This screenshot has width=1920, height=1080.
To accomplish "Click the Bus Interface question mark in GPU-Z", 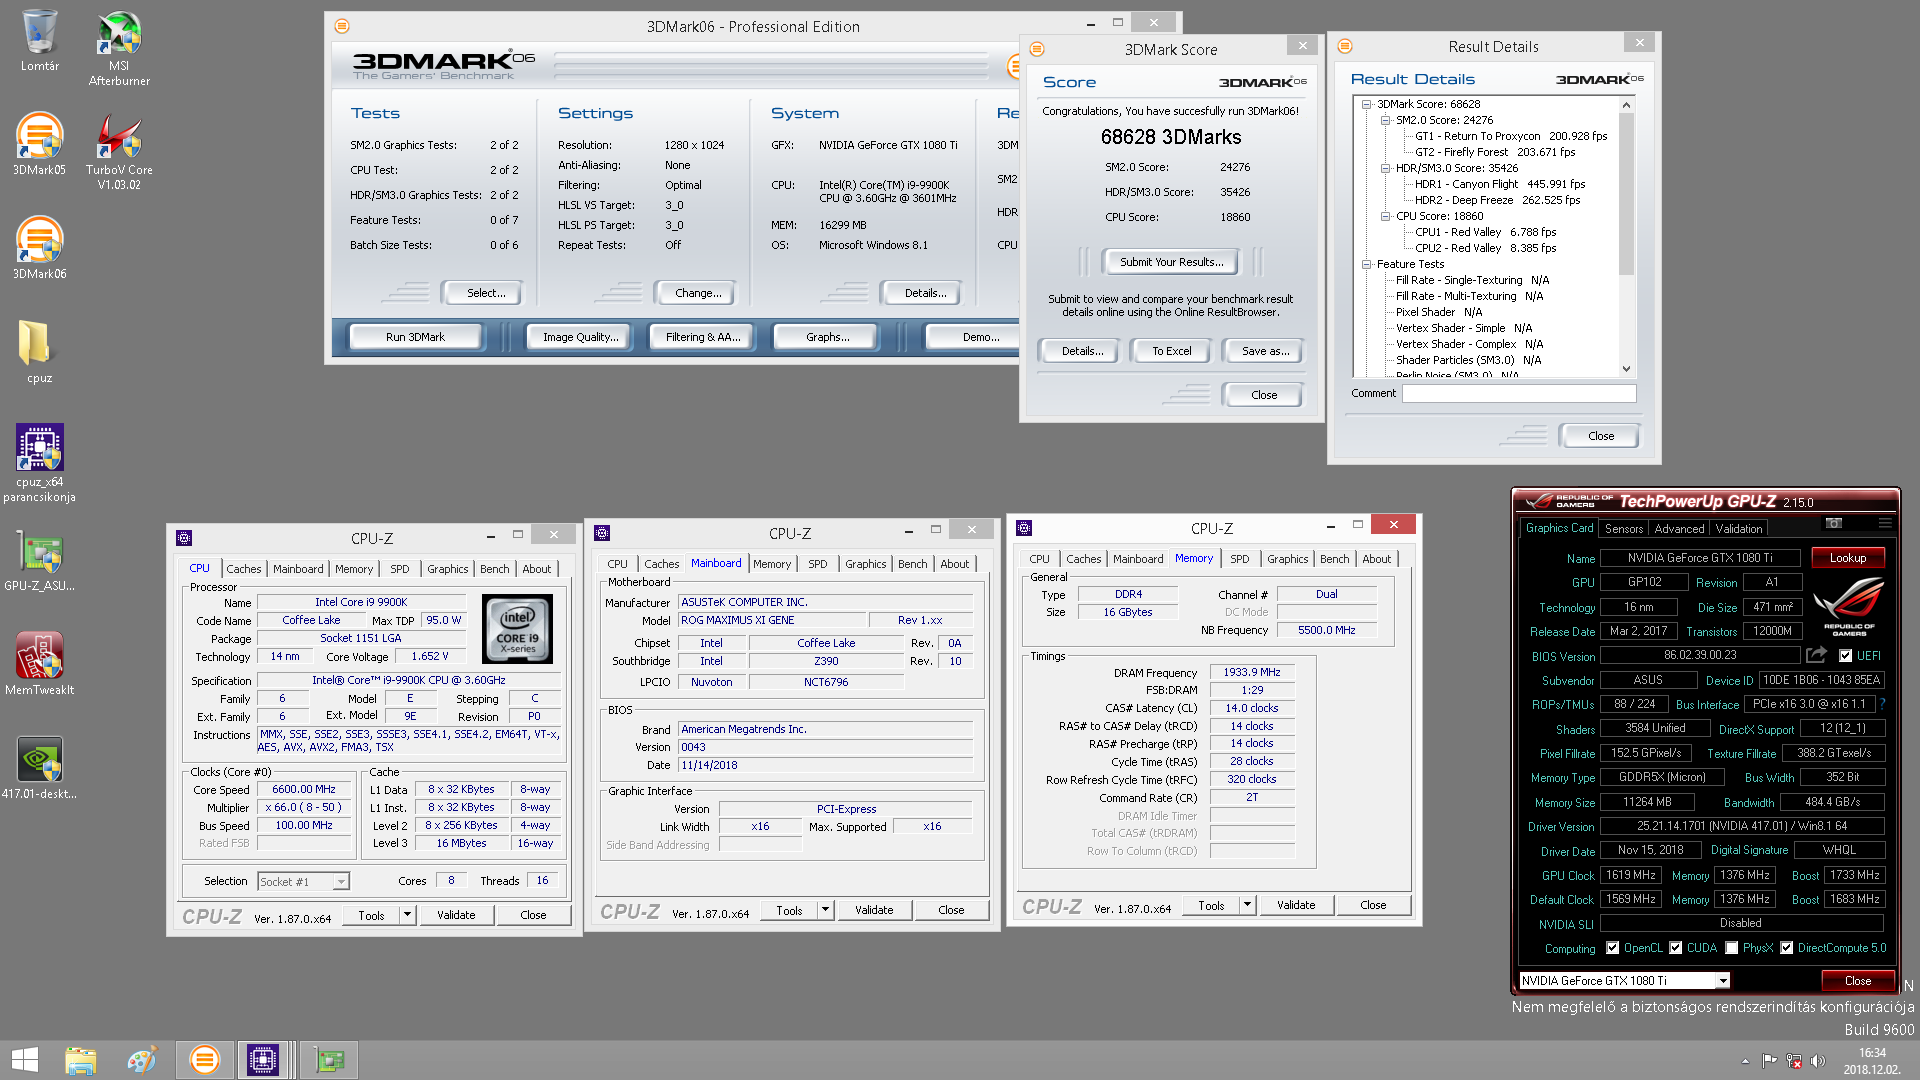I will click(1882, 704).
